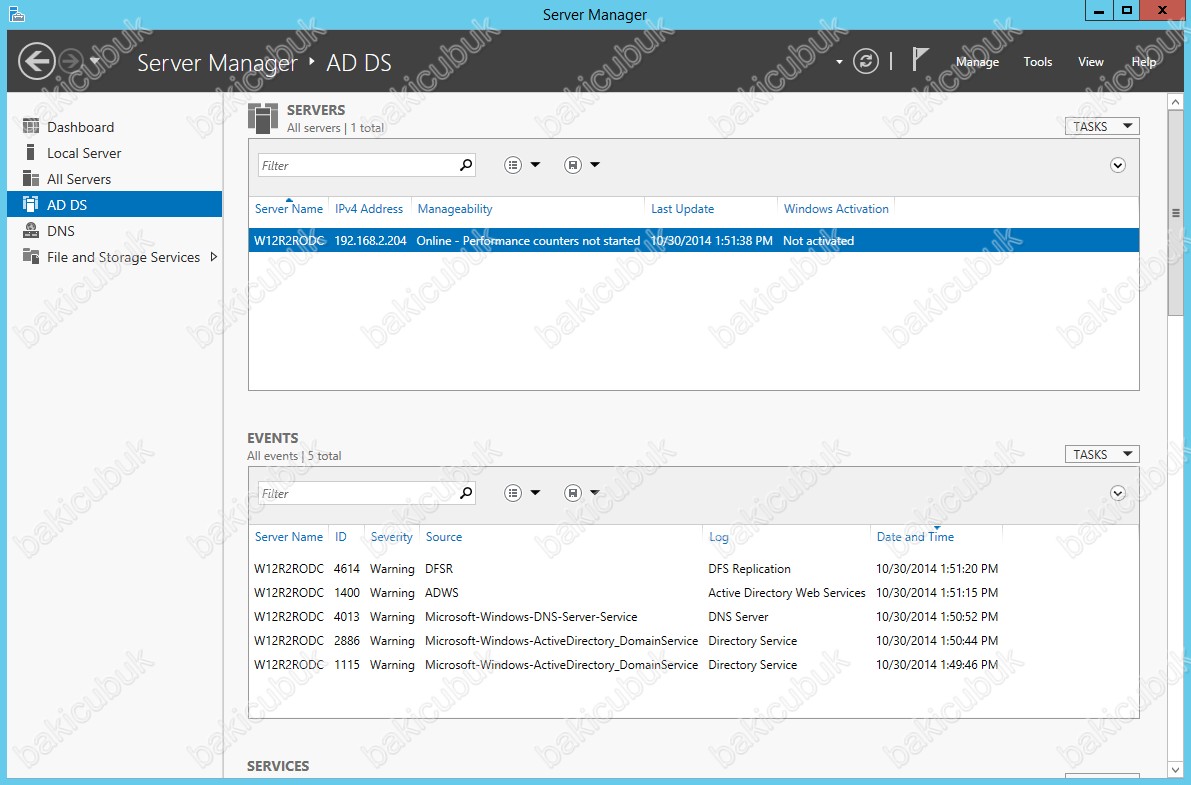Screen dimensions: 1191x785
Task: Select the ADWS warning event 1400
Action: (x=693, y=593)
